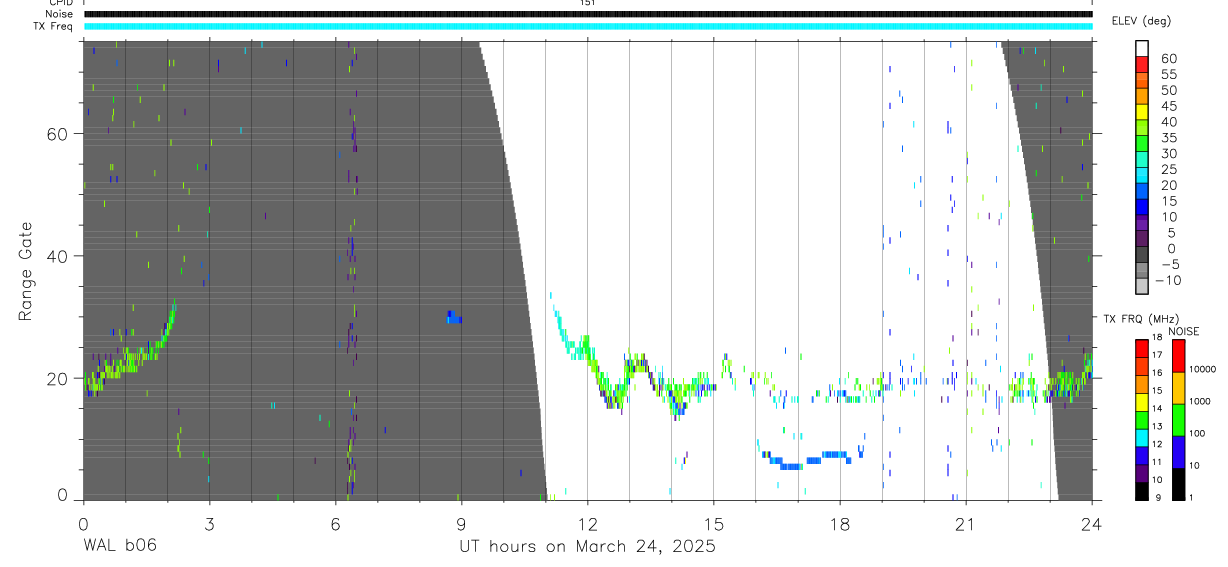This screenshot has height=567, width=1228.
Task: Pick the green swatch in the NOISE colorbar
Action: pyautogui.click(x=1178, y=419)
